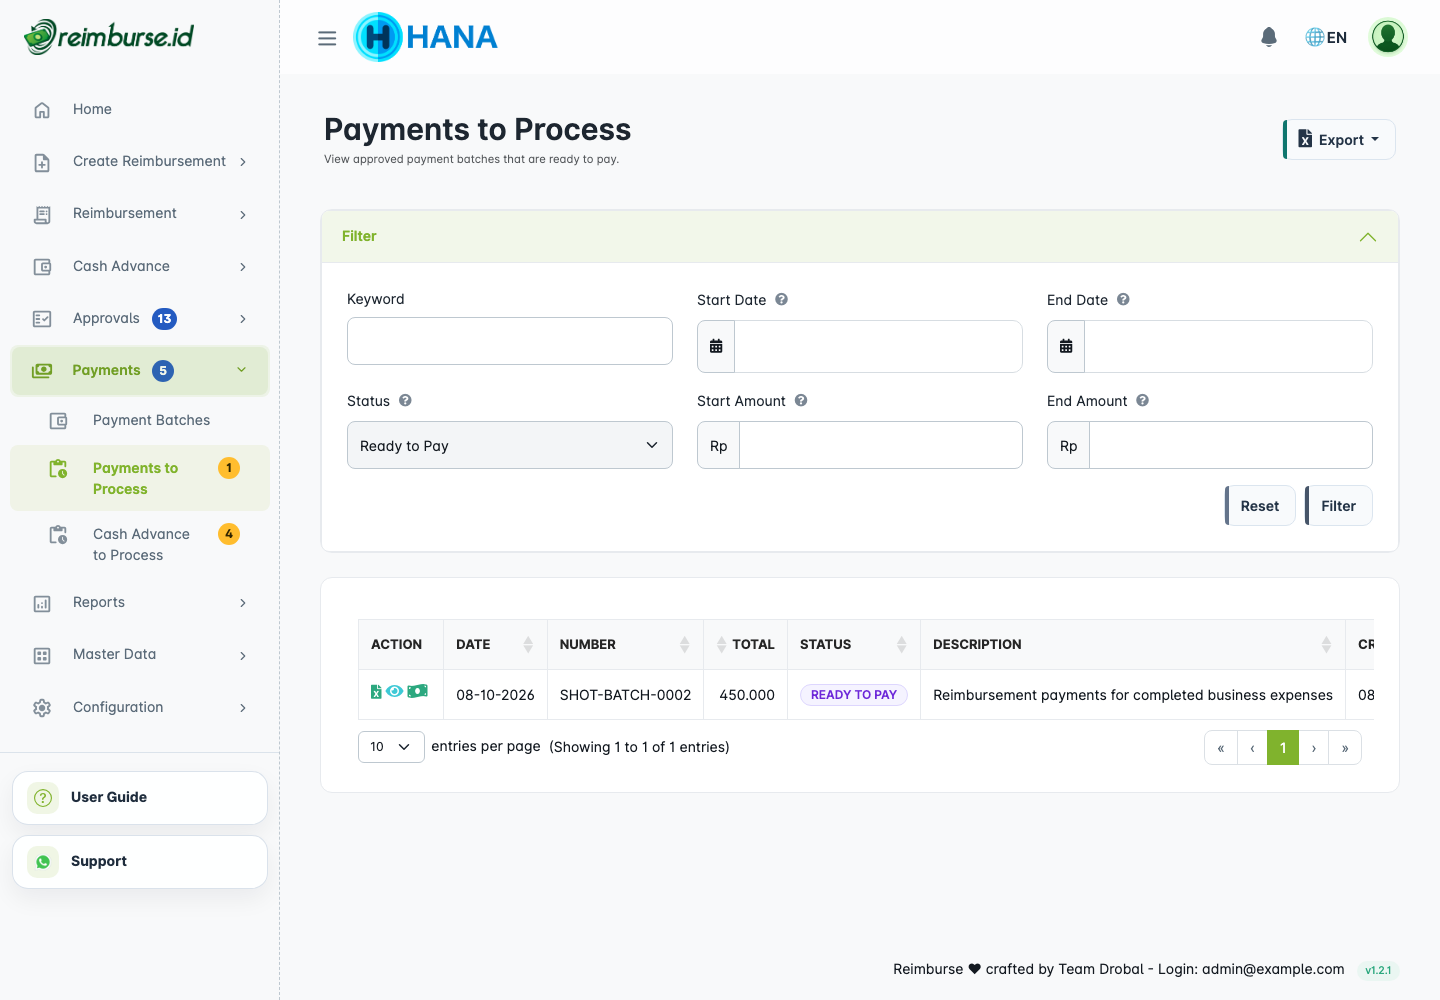Open the Status dropdown Ready to Pay
The height and width of the screenshot is (1000, 1440).
pyautogui.click(x=510, y=445)
